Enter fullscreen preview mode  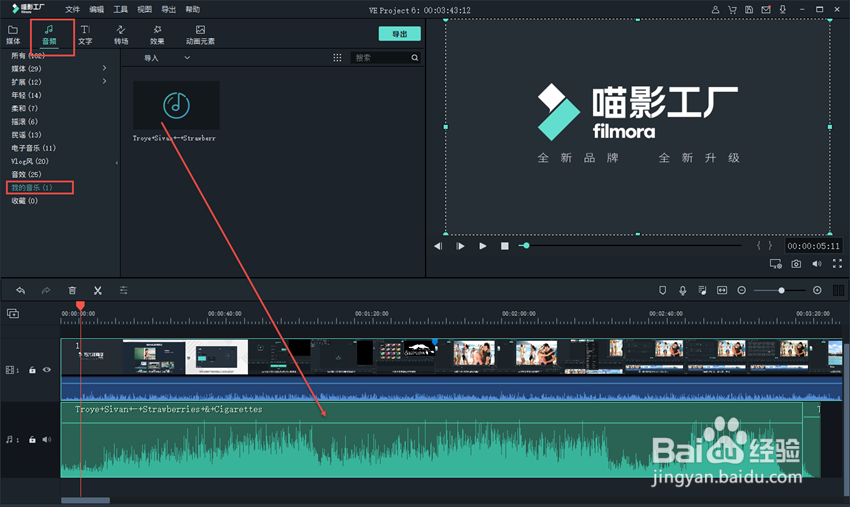pyautogui.click(x=838, y=264)
